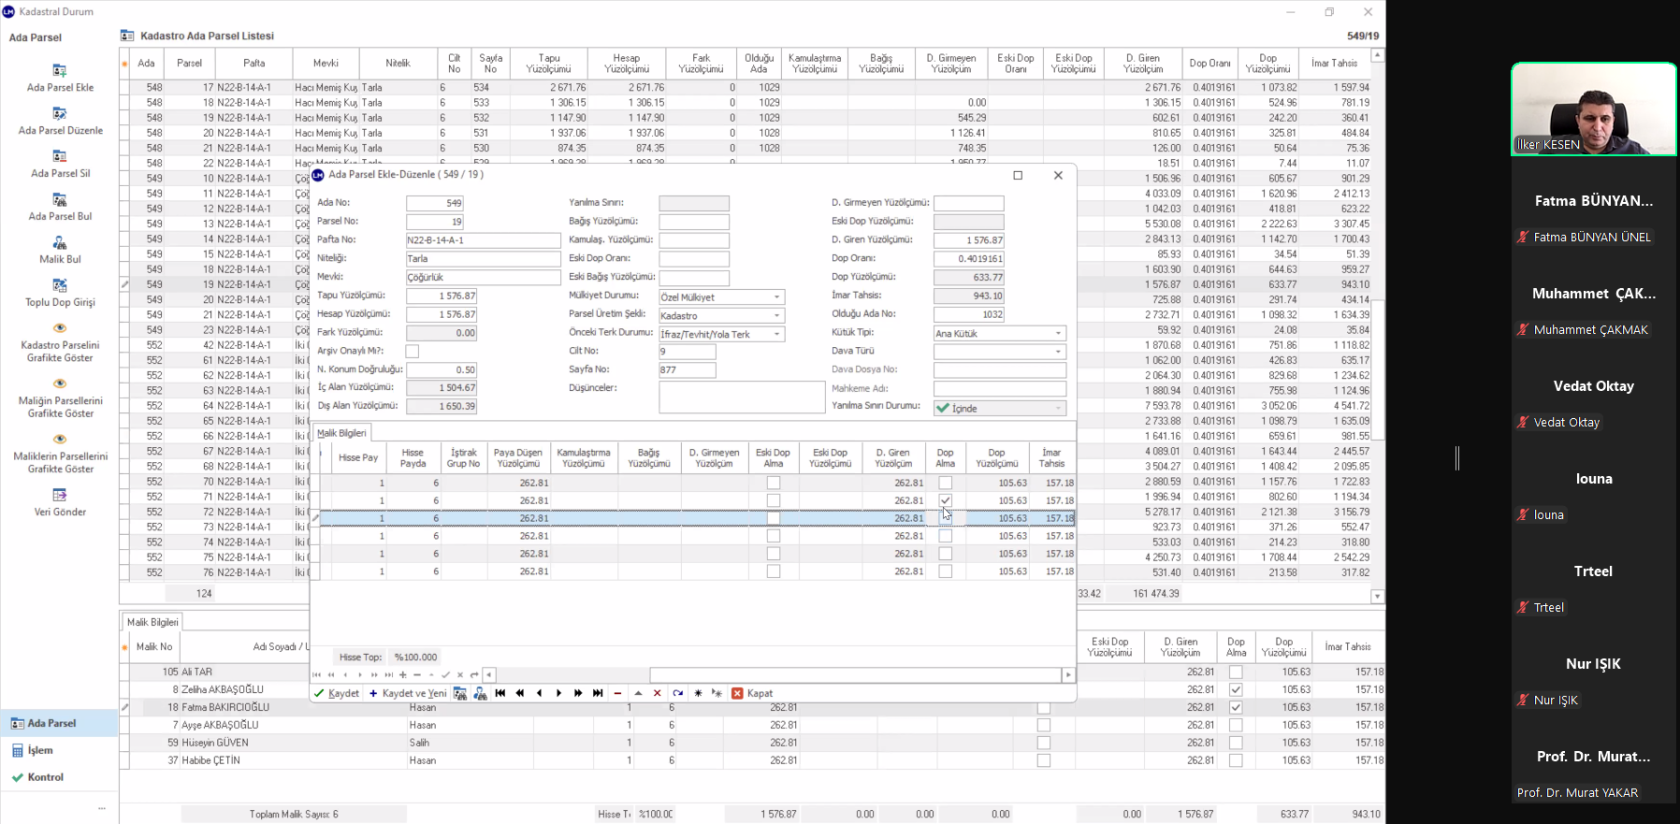Click the Maliğin Parsellerini Grafikte Göster eye icon
Viewport: 1680px width, 824px height.
coord(60,384)
